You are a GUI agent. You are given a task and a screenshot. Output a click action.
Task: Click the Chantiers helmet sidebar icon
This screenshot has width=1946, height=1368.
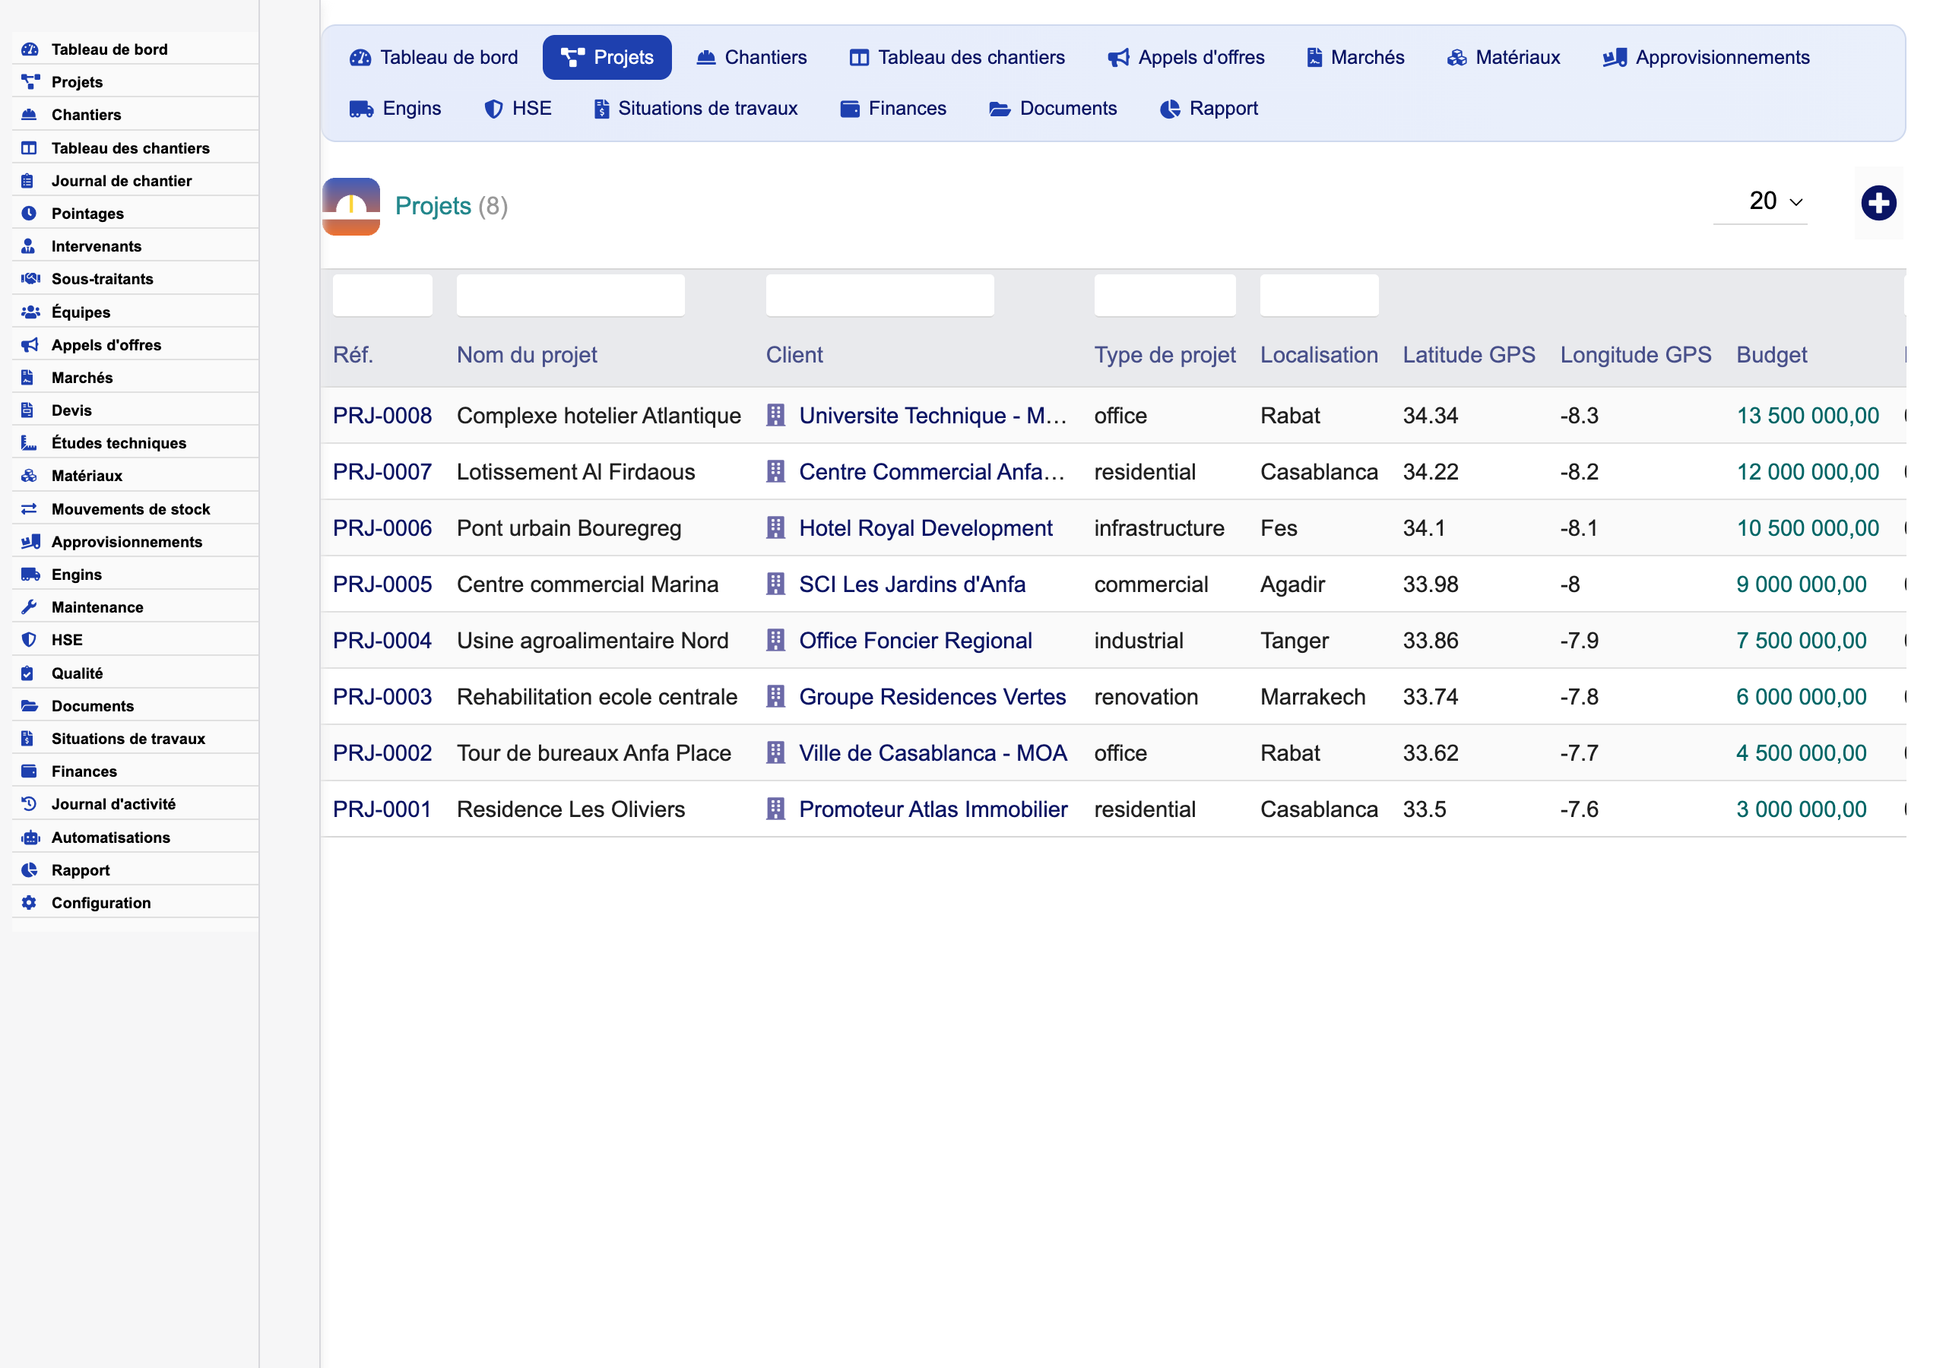[x=29, y=115]
